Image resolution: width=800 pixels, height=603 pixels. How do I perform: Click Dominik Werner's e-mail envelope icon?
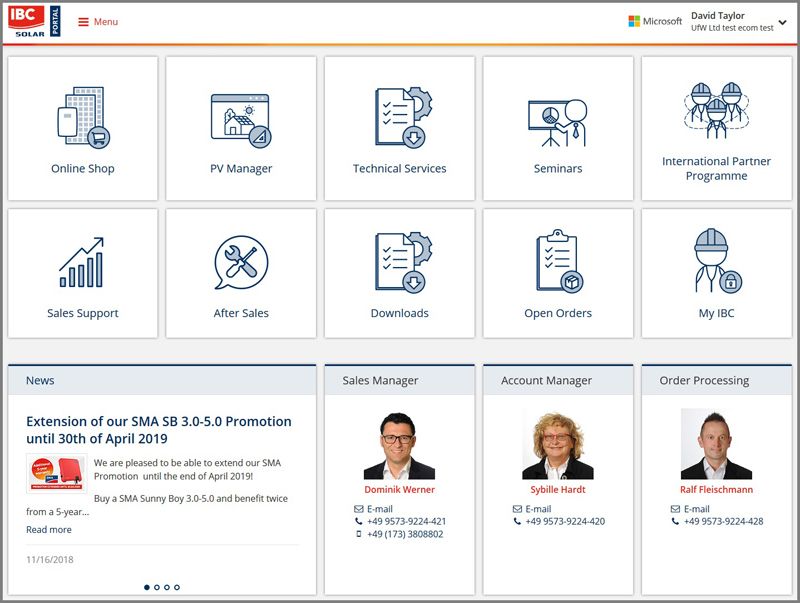point(359,509)
